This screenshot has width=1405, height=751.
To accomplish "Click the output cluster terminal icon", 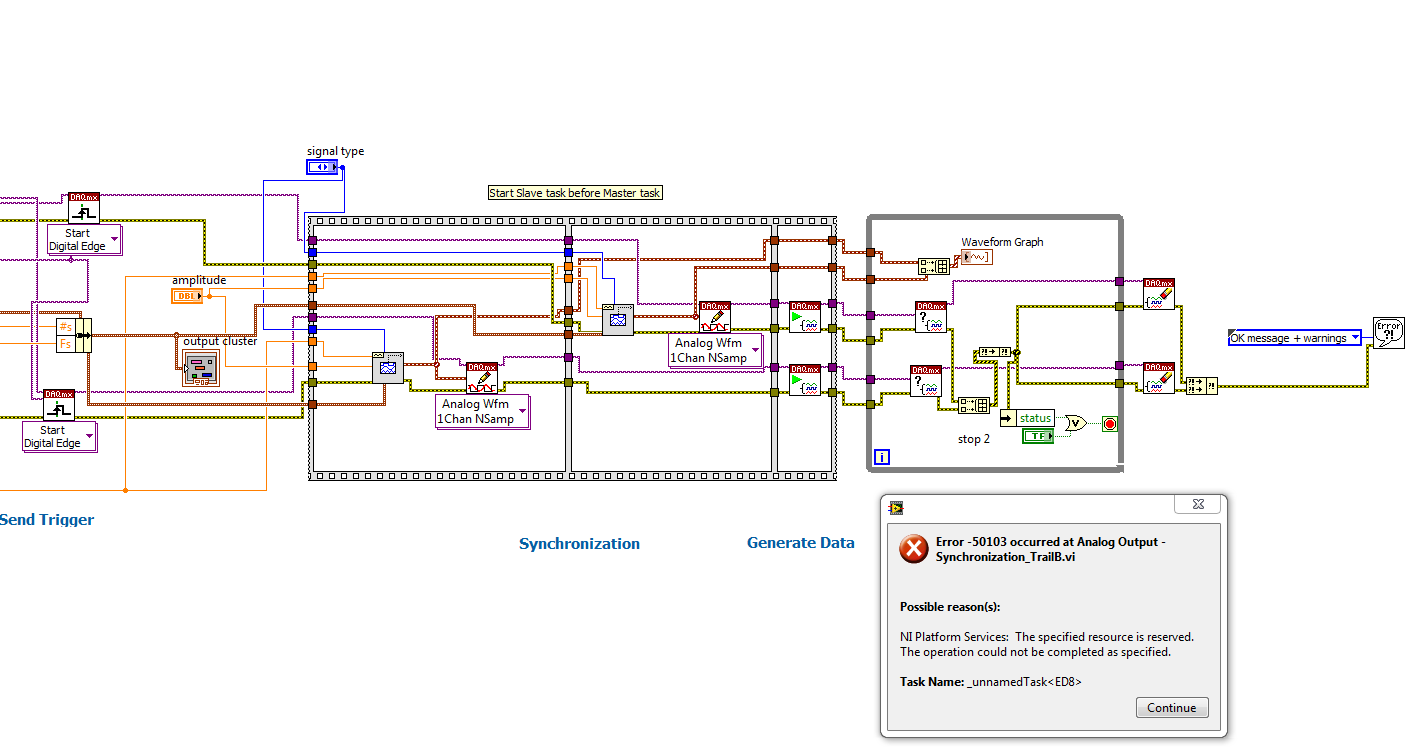I will [200, 368].
